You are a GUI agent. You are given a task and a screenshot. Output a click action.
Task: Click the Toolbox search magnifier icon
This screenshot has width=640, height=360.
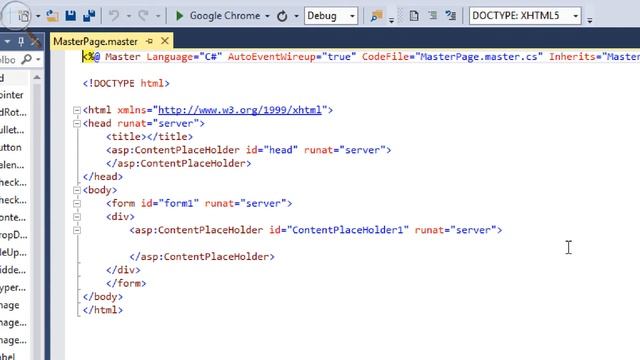[27, 60]
